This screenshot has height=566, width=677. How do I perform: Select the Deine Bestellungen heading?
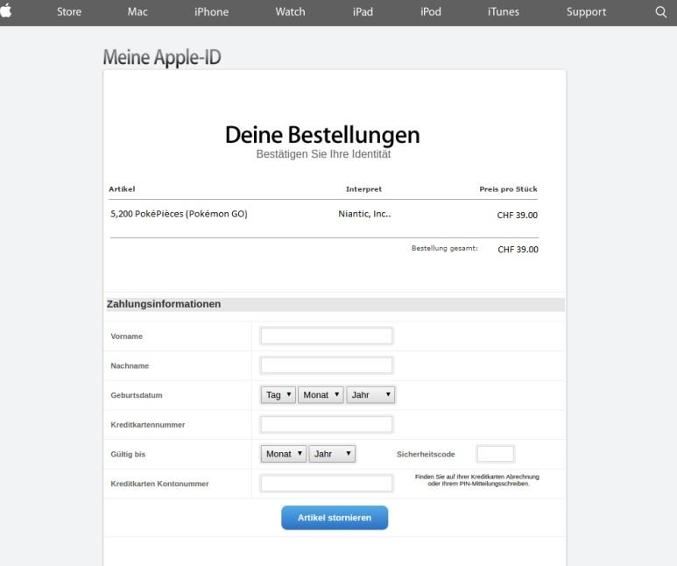[x=323, y=135]
